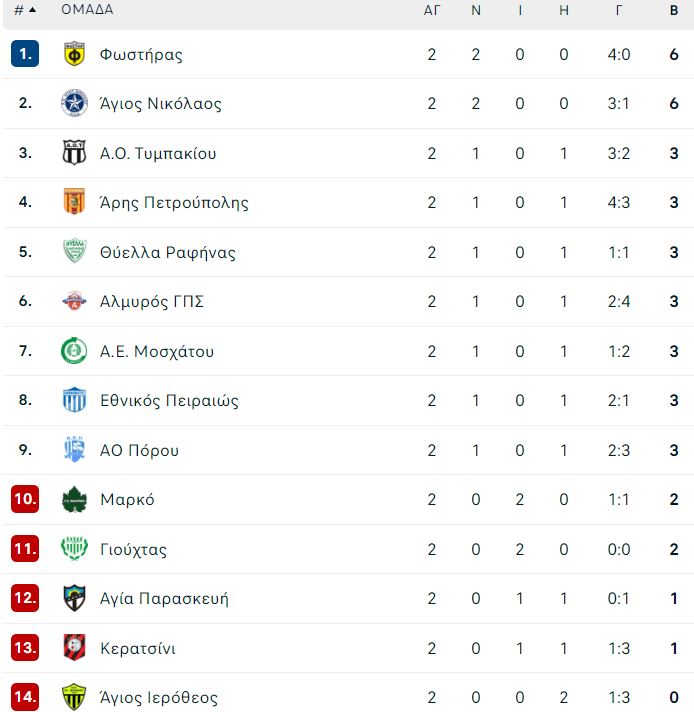Click the Αλμυρός ΓΠΣ club logo
The width and height of the screenshot is (694, 712).
pos(74,301)
